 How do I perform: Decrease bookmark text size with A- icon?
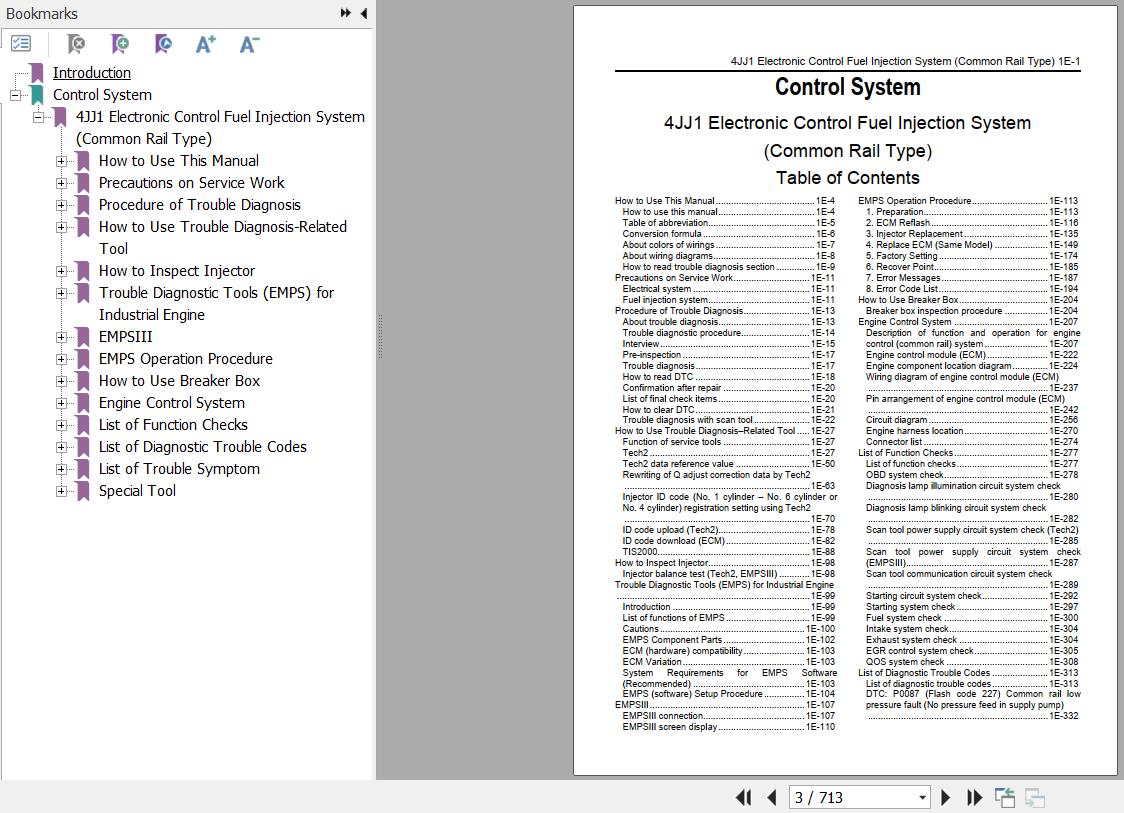(249, 44)
